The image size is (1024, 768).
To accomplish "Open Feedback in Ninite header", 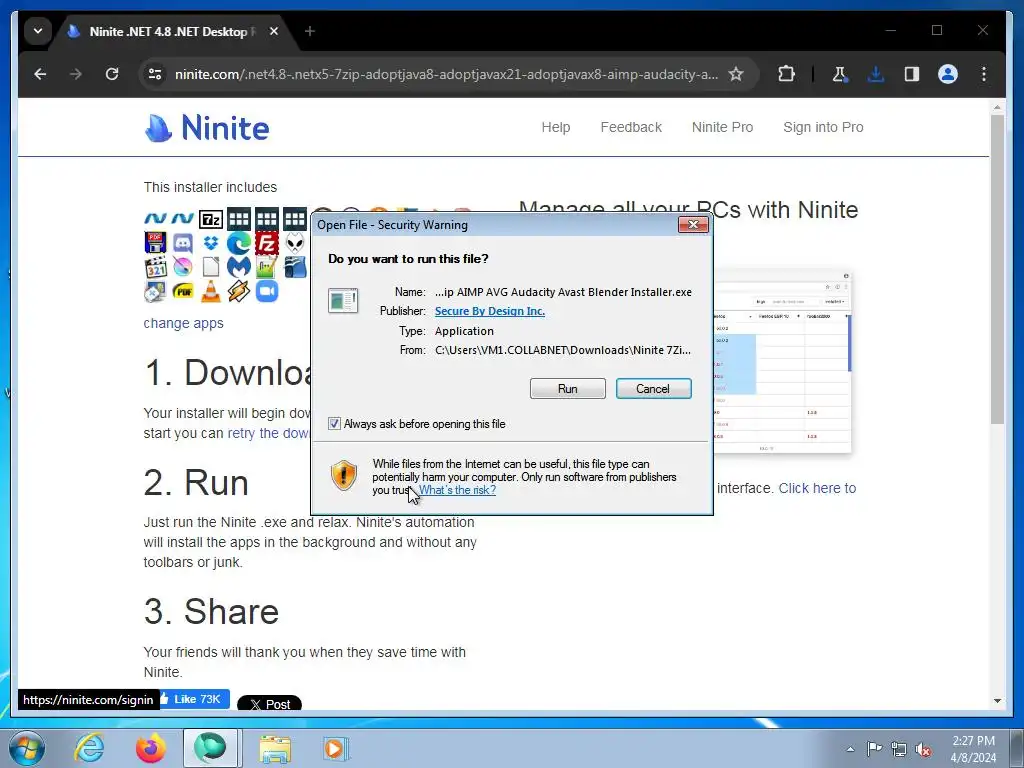I will pos(631,127).
